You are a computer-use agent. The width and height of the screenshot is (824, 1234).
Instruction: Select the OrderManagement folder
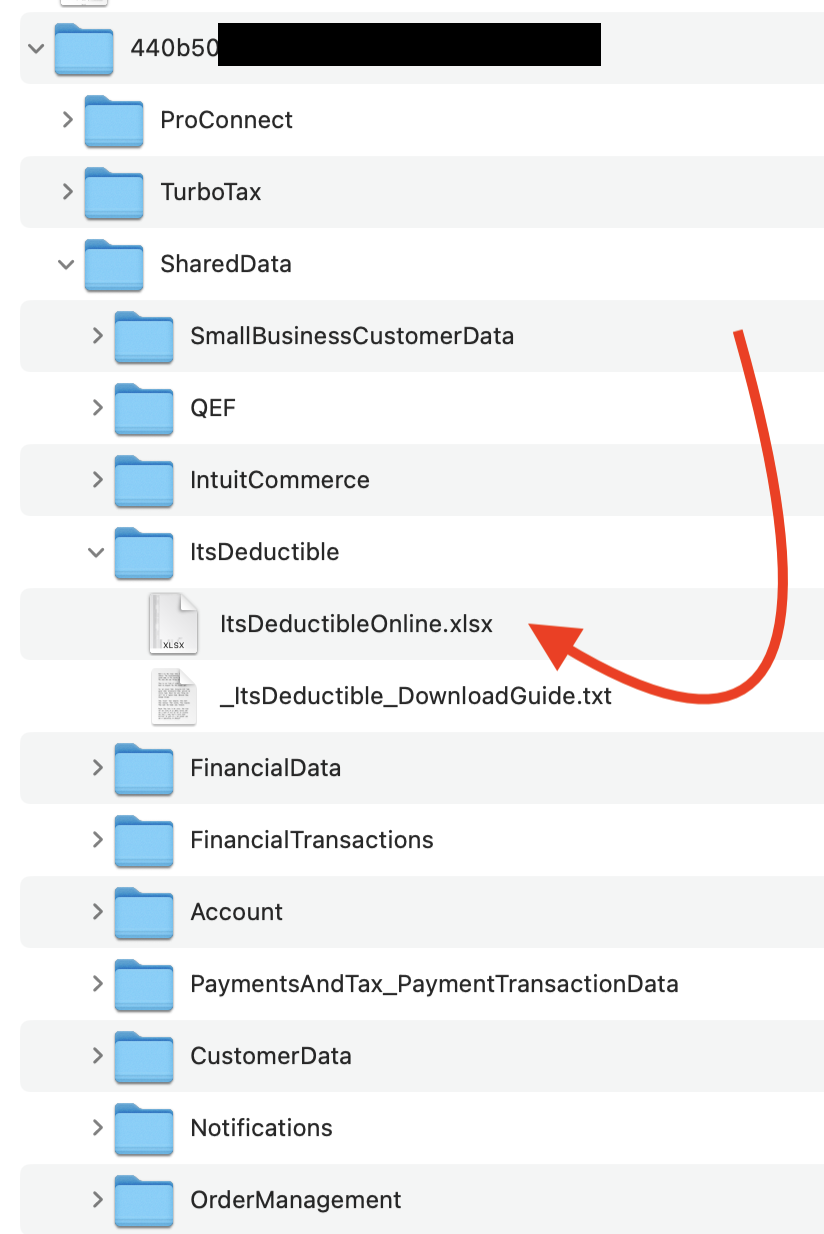[x=295, y=1199]
